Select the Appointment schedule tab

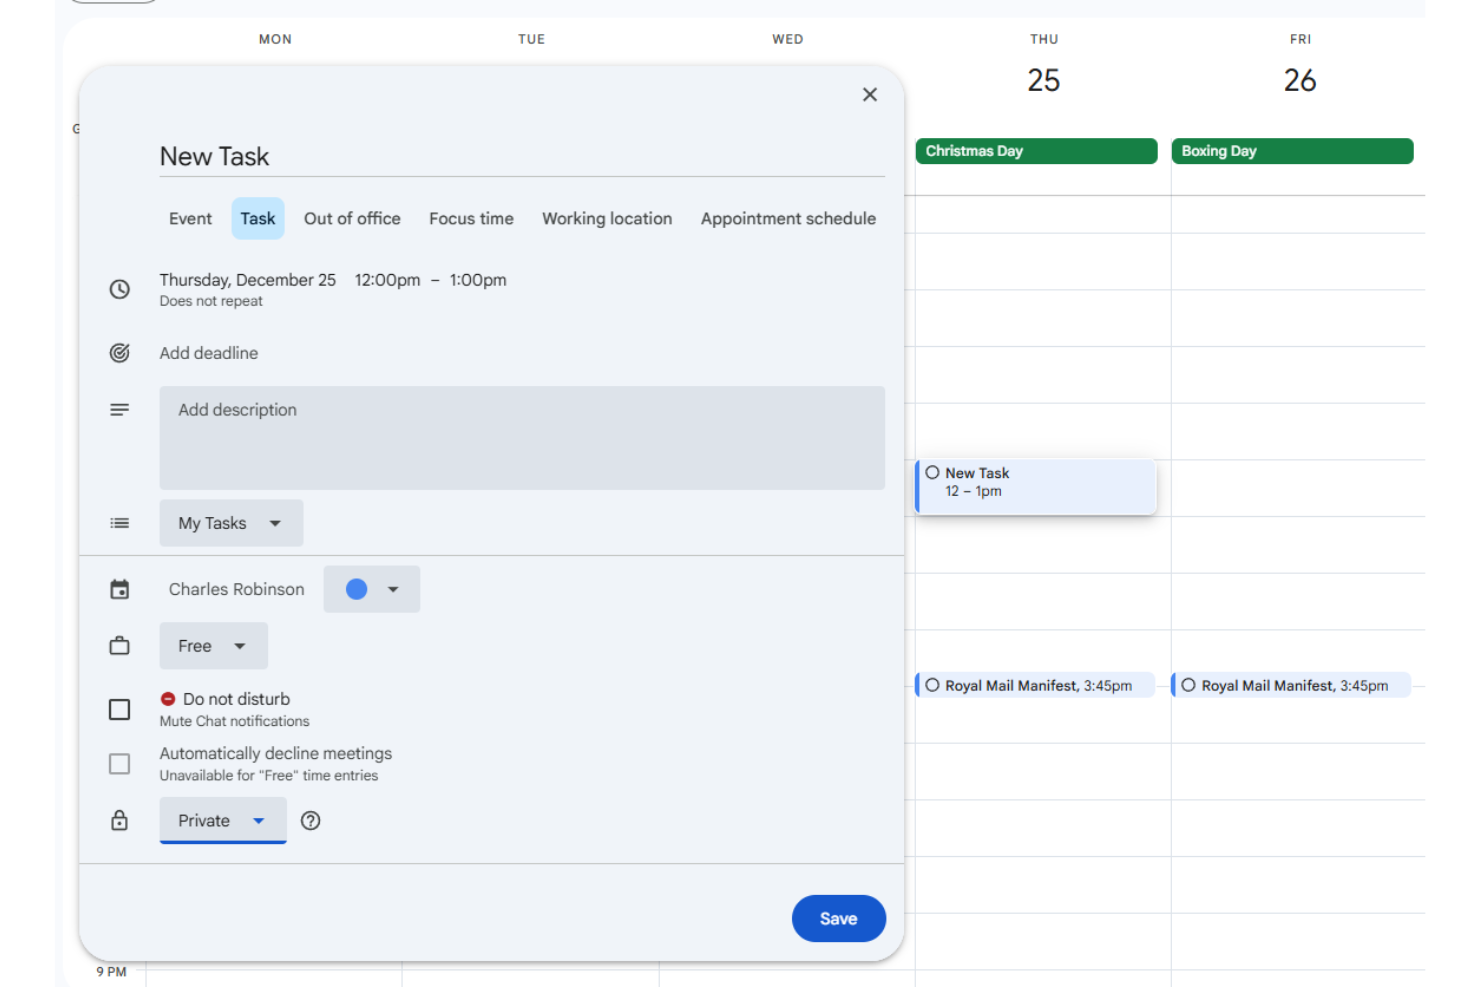click(788, 218)
